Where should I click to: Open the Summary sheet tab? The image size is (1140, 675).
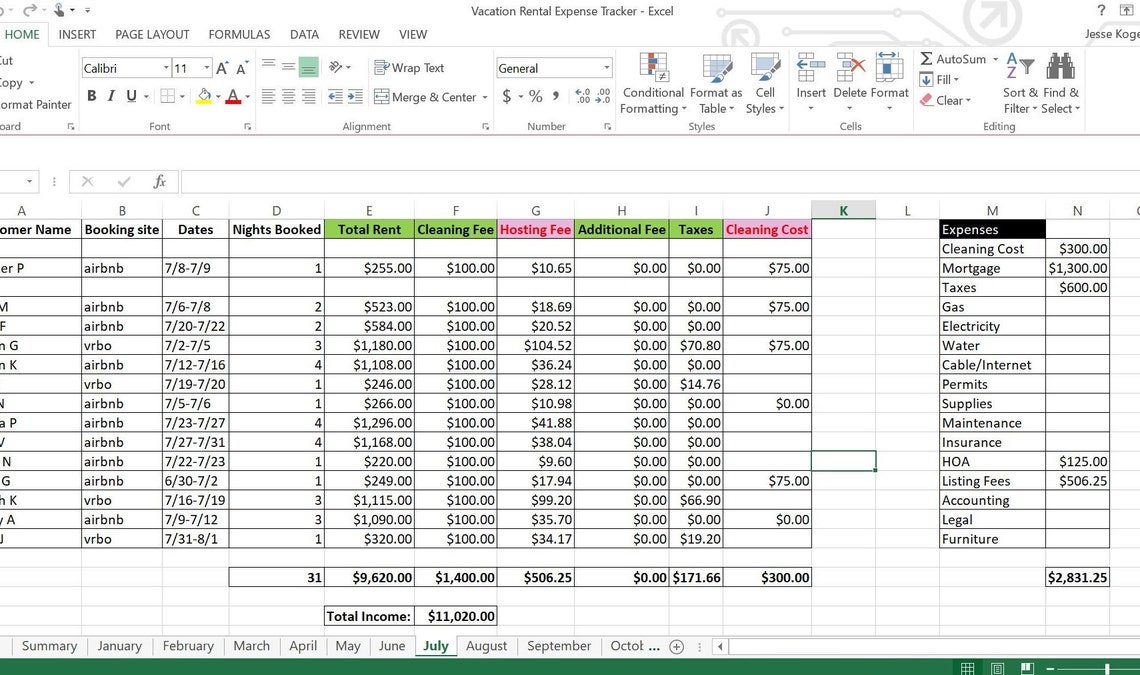[x=49, y=646]
